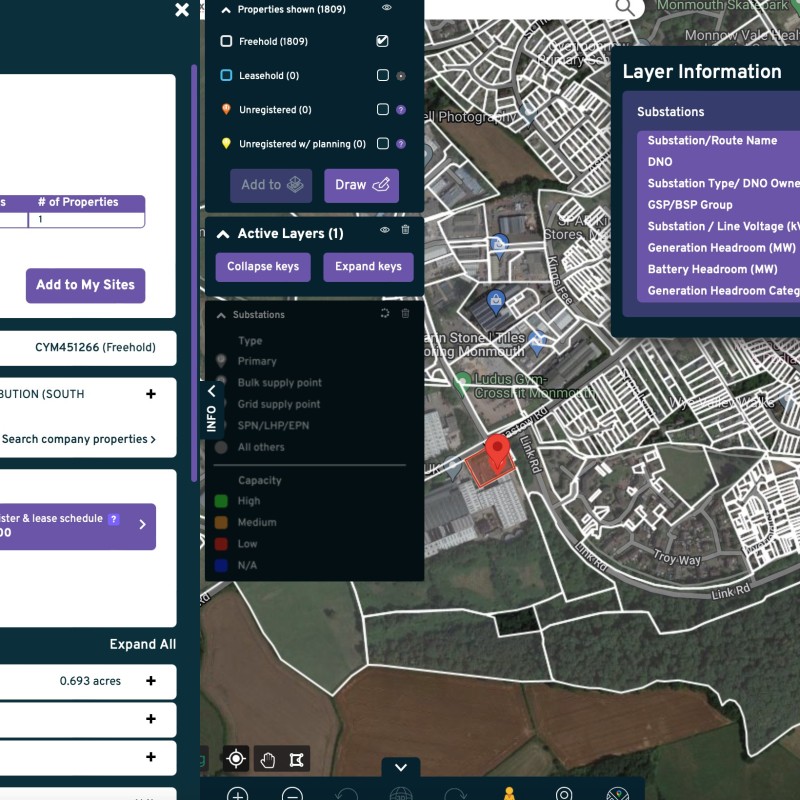The width and height of the screenshot is (800, 800).
Task: Delete all Active Layers via trash icon
Action: click(x=405, y=230)
